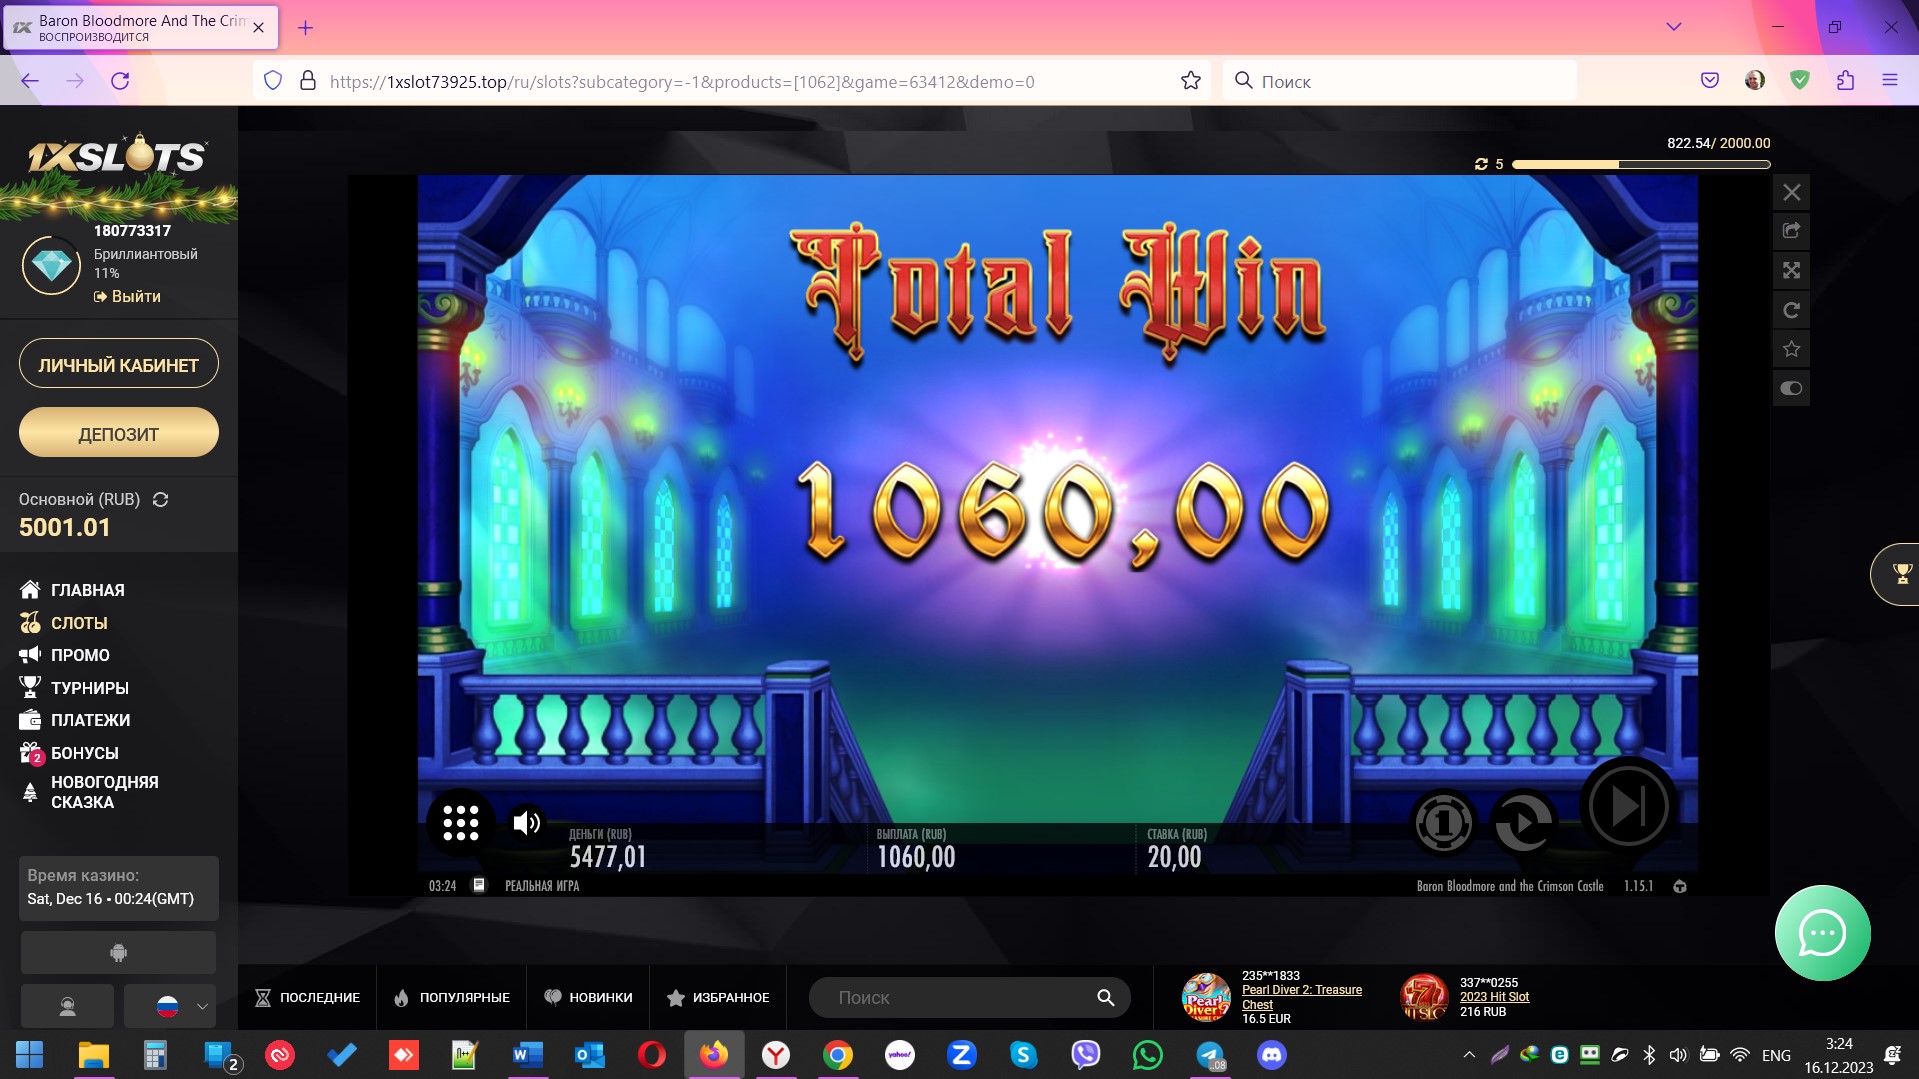Open a new browser tab
The image size is (1919, 1079).
[x=305, y=28]
